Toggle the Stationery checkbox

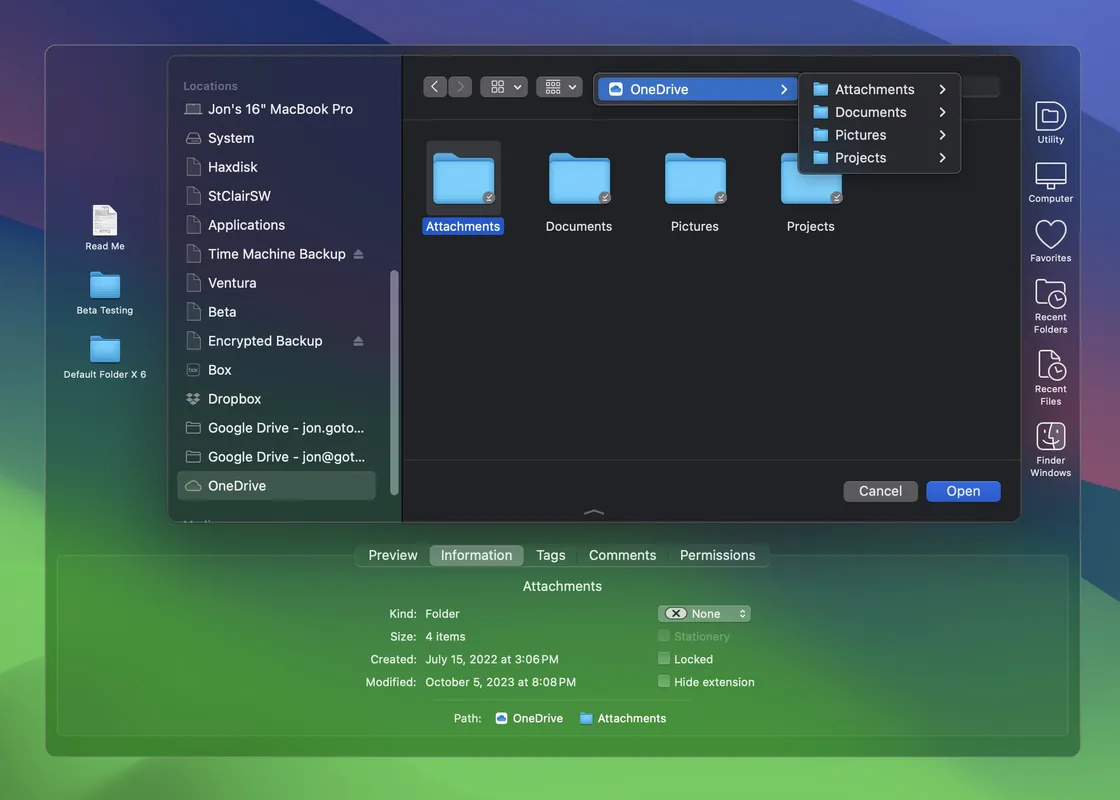coord(662,635)
